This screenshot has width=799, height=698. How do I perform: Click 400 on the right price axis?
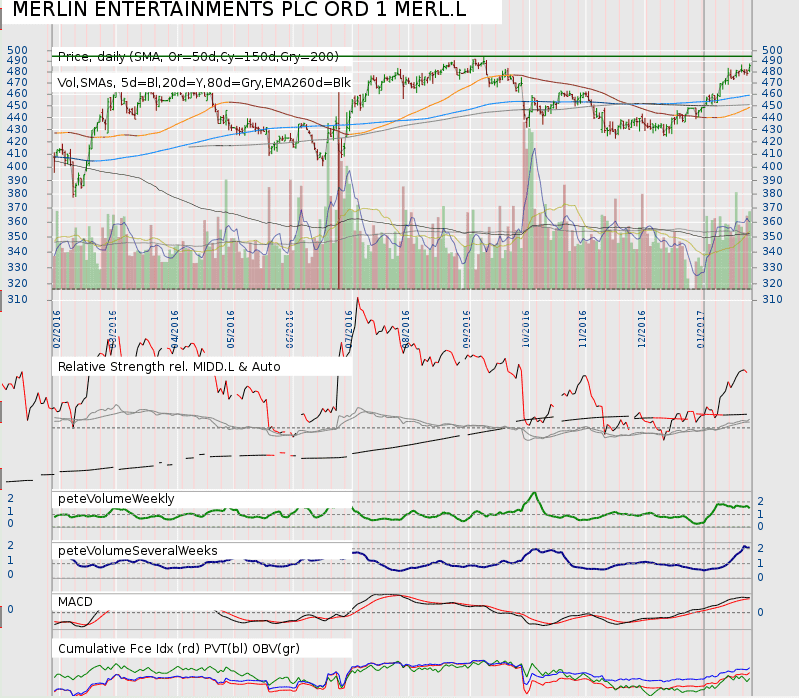click(772, 166)
